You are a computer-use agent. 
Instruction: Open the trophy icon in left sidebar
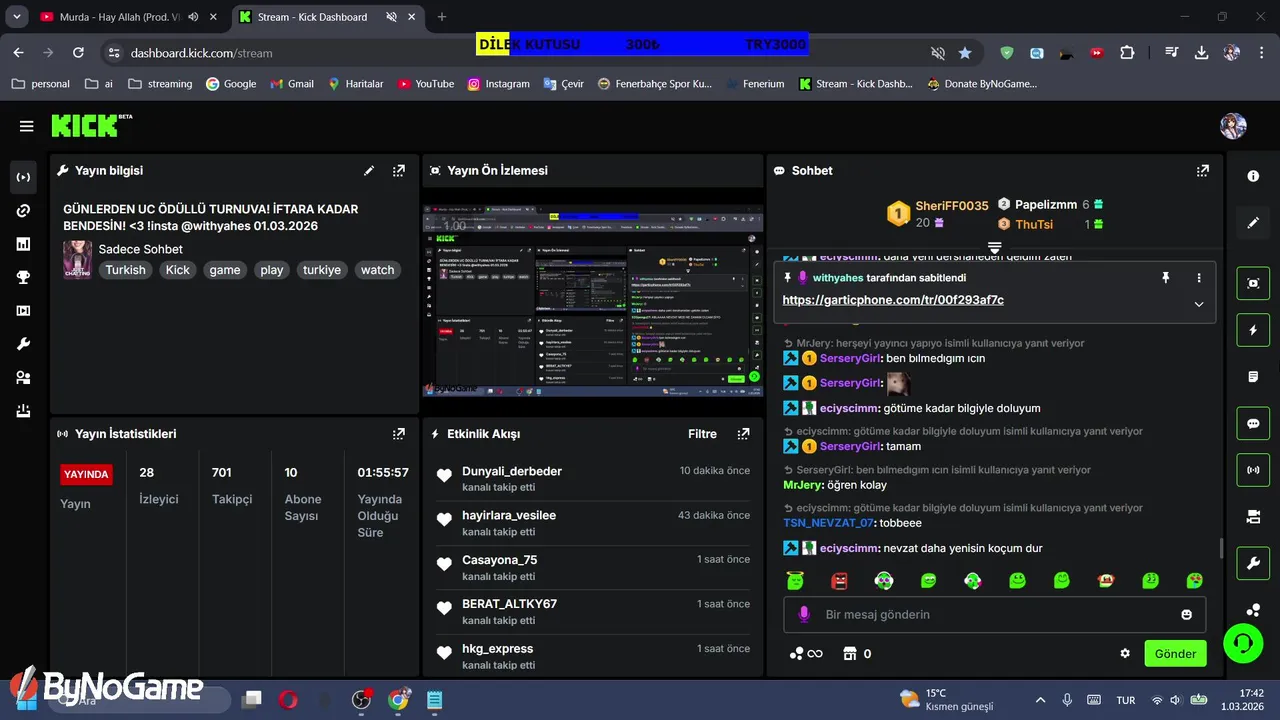23,278
